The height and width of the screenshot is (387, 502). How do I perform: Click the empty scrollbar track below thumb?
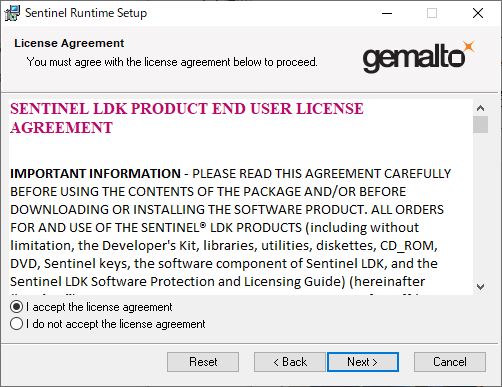tap(480, 206)
